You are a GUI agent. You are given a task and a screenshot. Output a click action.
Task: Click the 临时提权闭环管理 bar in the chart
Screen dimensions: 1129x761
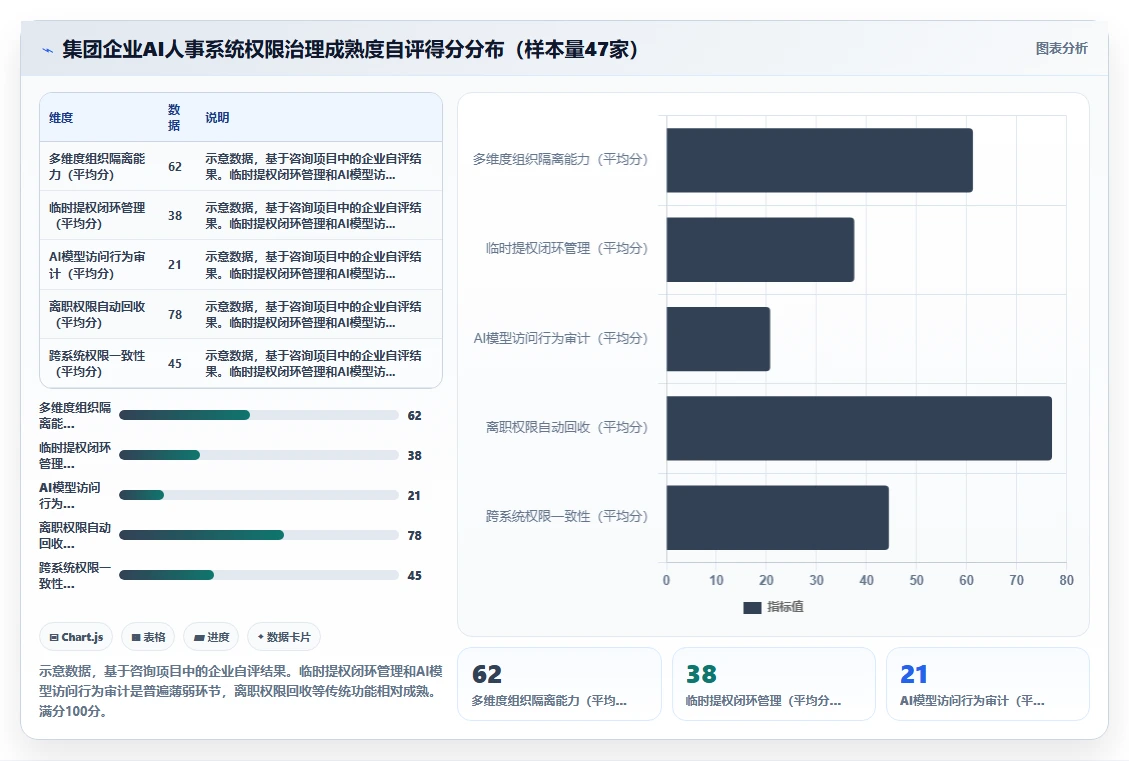(760, 250)
